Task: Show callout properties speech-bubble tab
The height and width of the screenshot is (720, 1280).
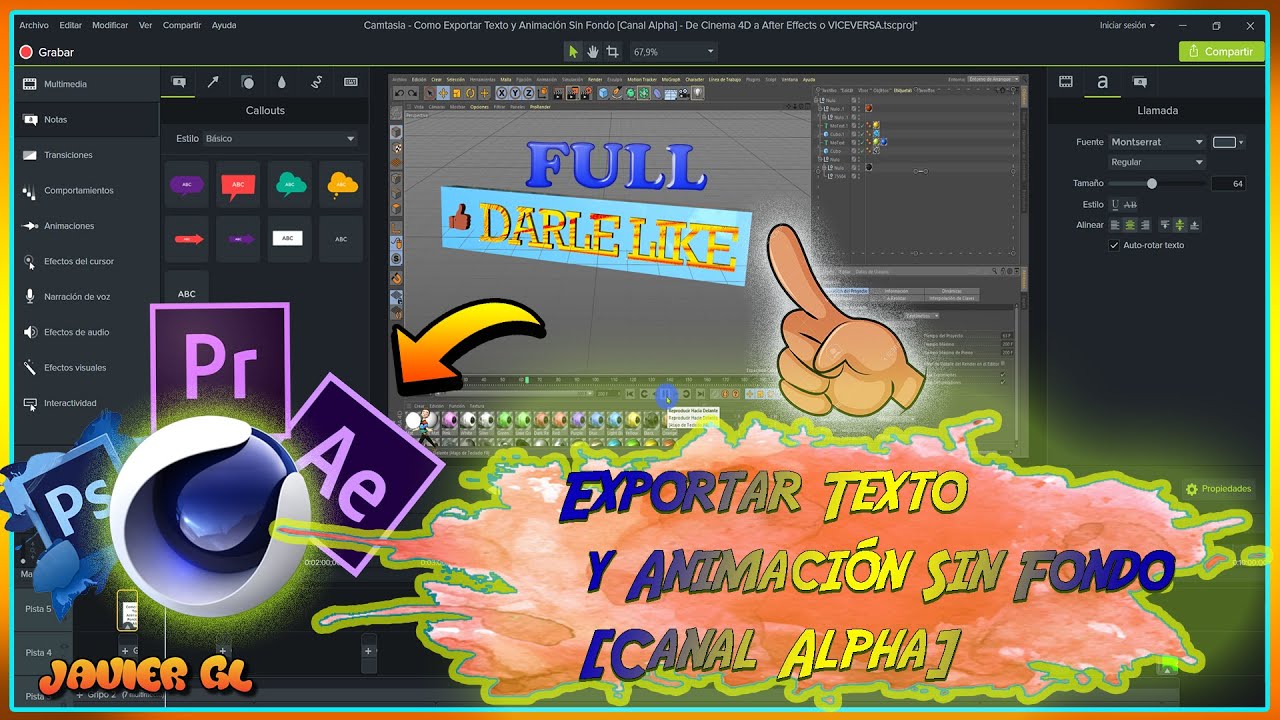Action: point(1139,82)
